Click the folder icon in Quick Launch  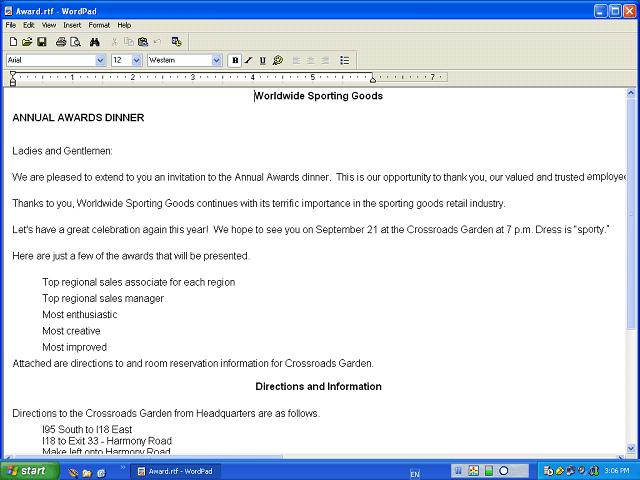87,473
